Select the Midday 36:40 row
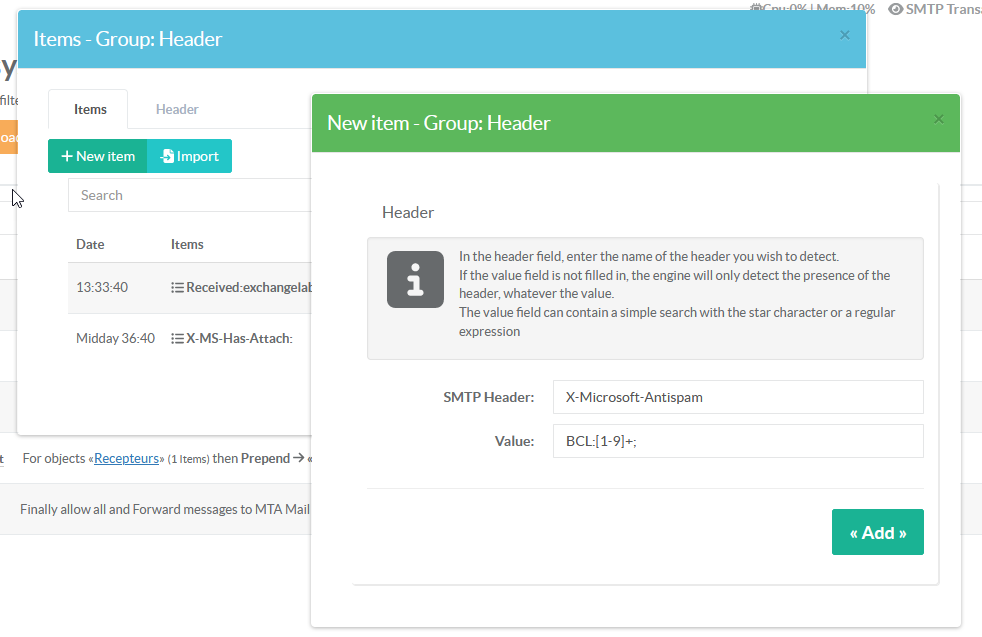This screenshot has height=637, width=982. (115, 339)
